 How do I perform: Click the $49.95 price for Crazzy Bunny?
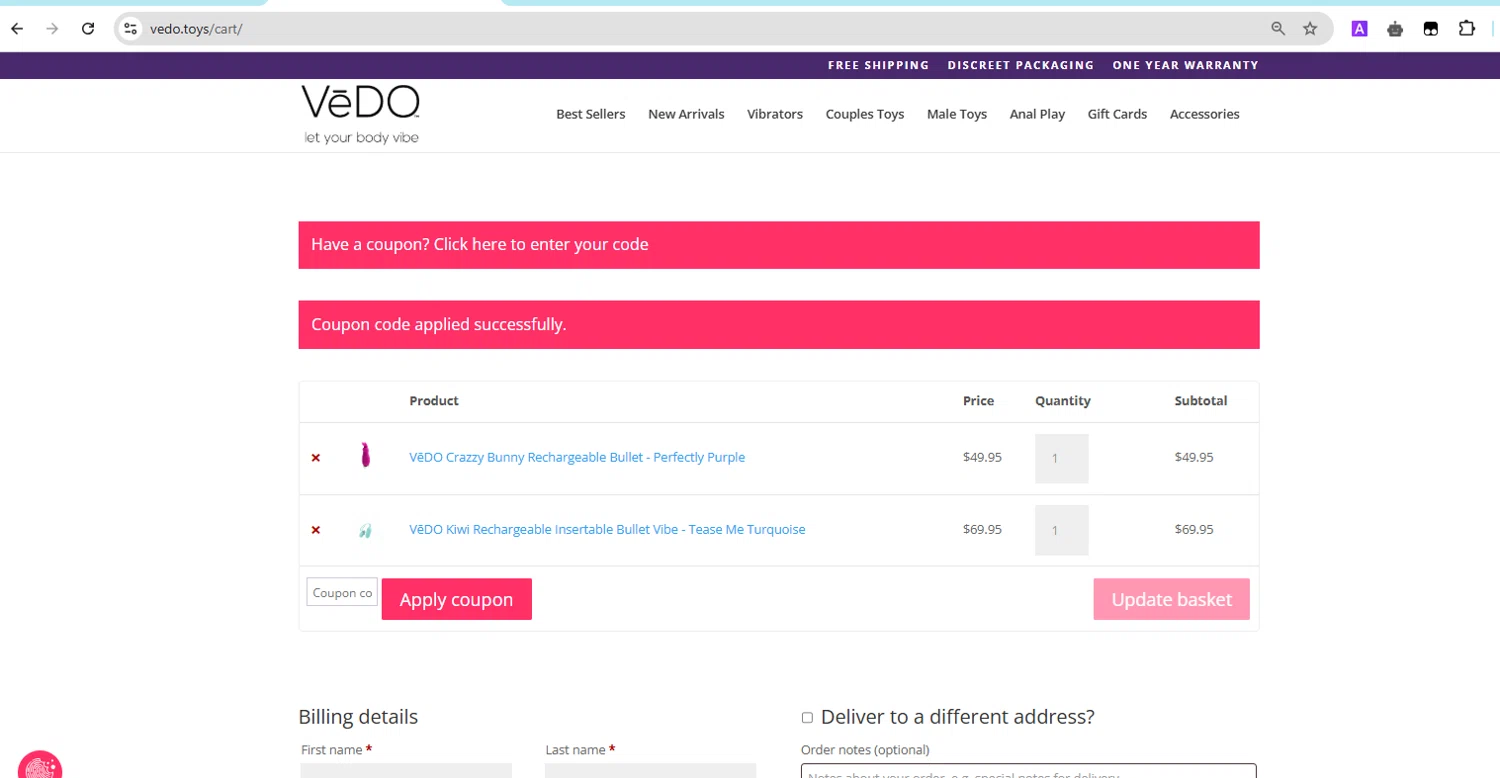click(x=982, y=457)
